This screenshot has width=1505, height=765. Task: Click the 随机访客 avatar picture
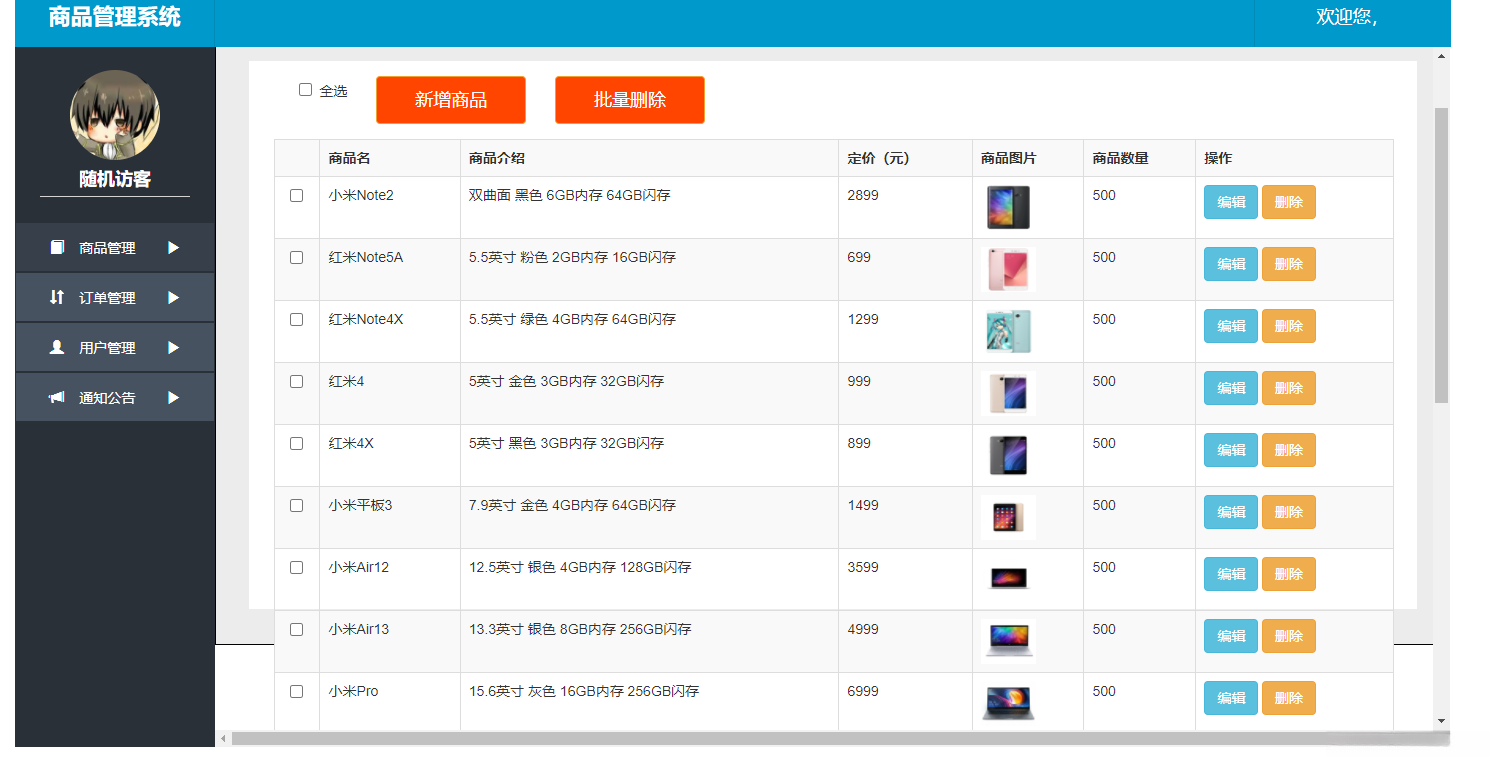[115, 115]
